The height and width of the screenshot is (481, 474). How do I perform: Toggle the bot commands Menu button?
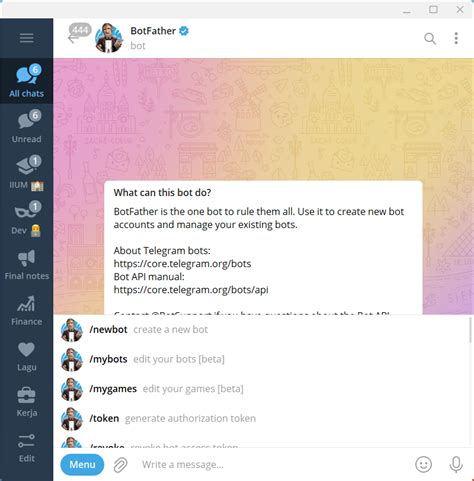(x=82, y=464)
